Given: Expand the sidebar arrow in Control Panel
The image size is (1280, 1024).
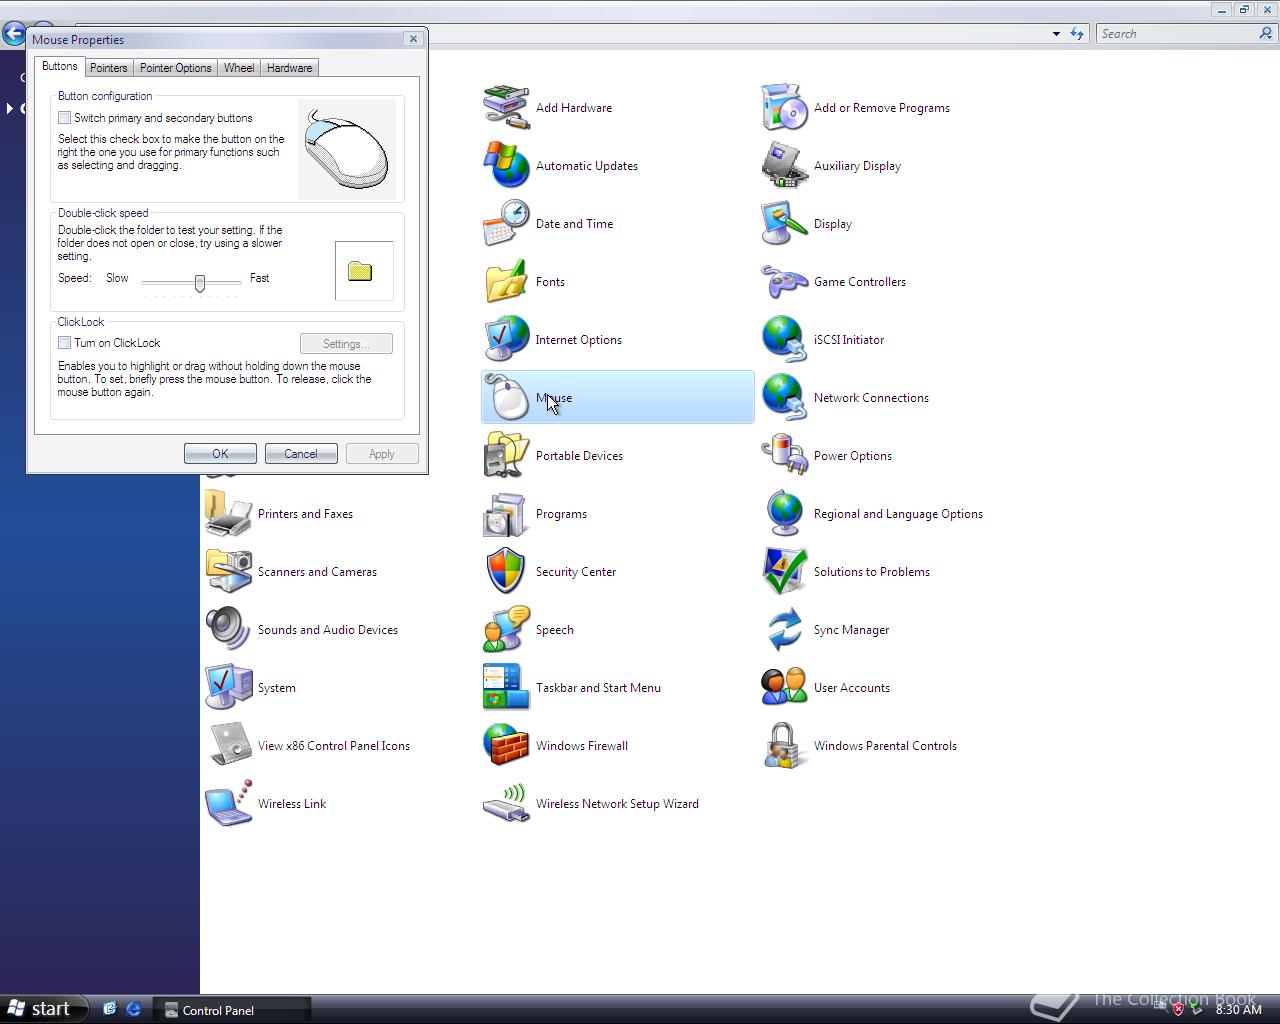Looking at the screenshot, I should (9, 108).
